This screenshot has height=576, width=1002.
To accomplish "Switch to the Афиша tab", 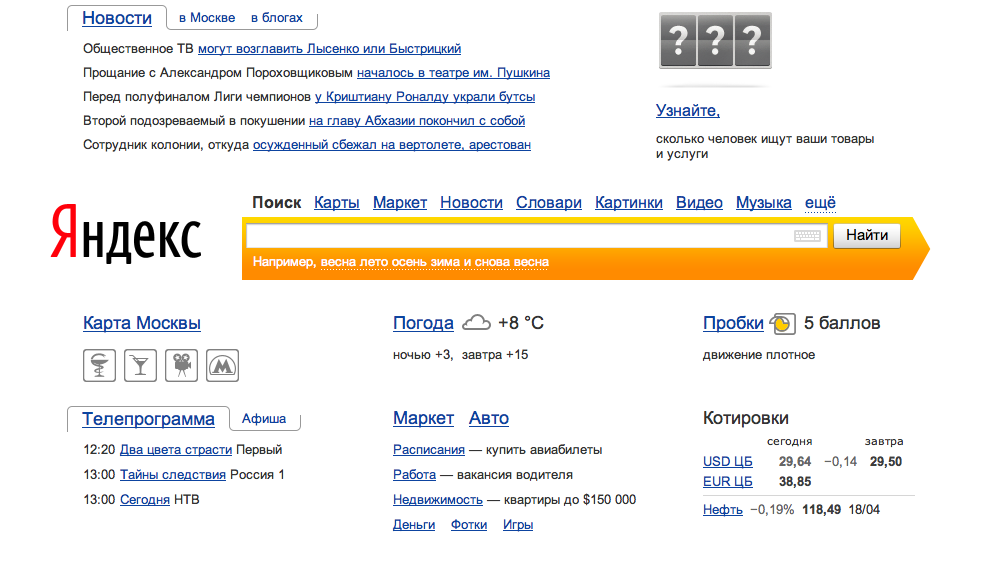I will pos(264,419).
